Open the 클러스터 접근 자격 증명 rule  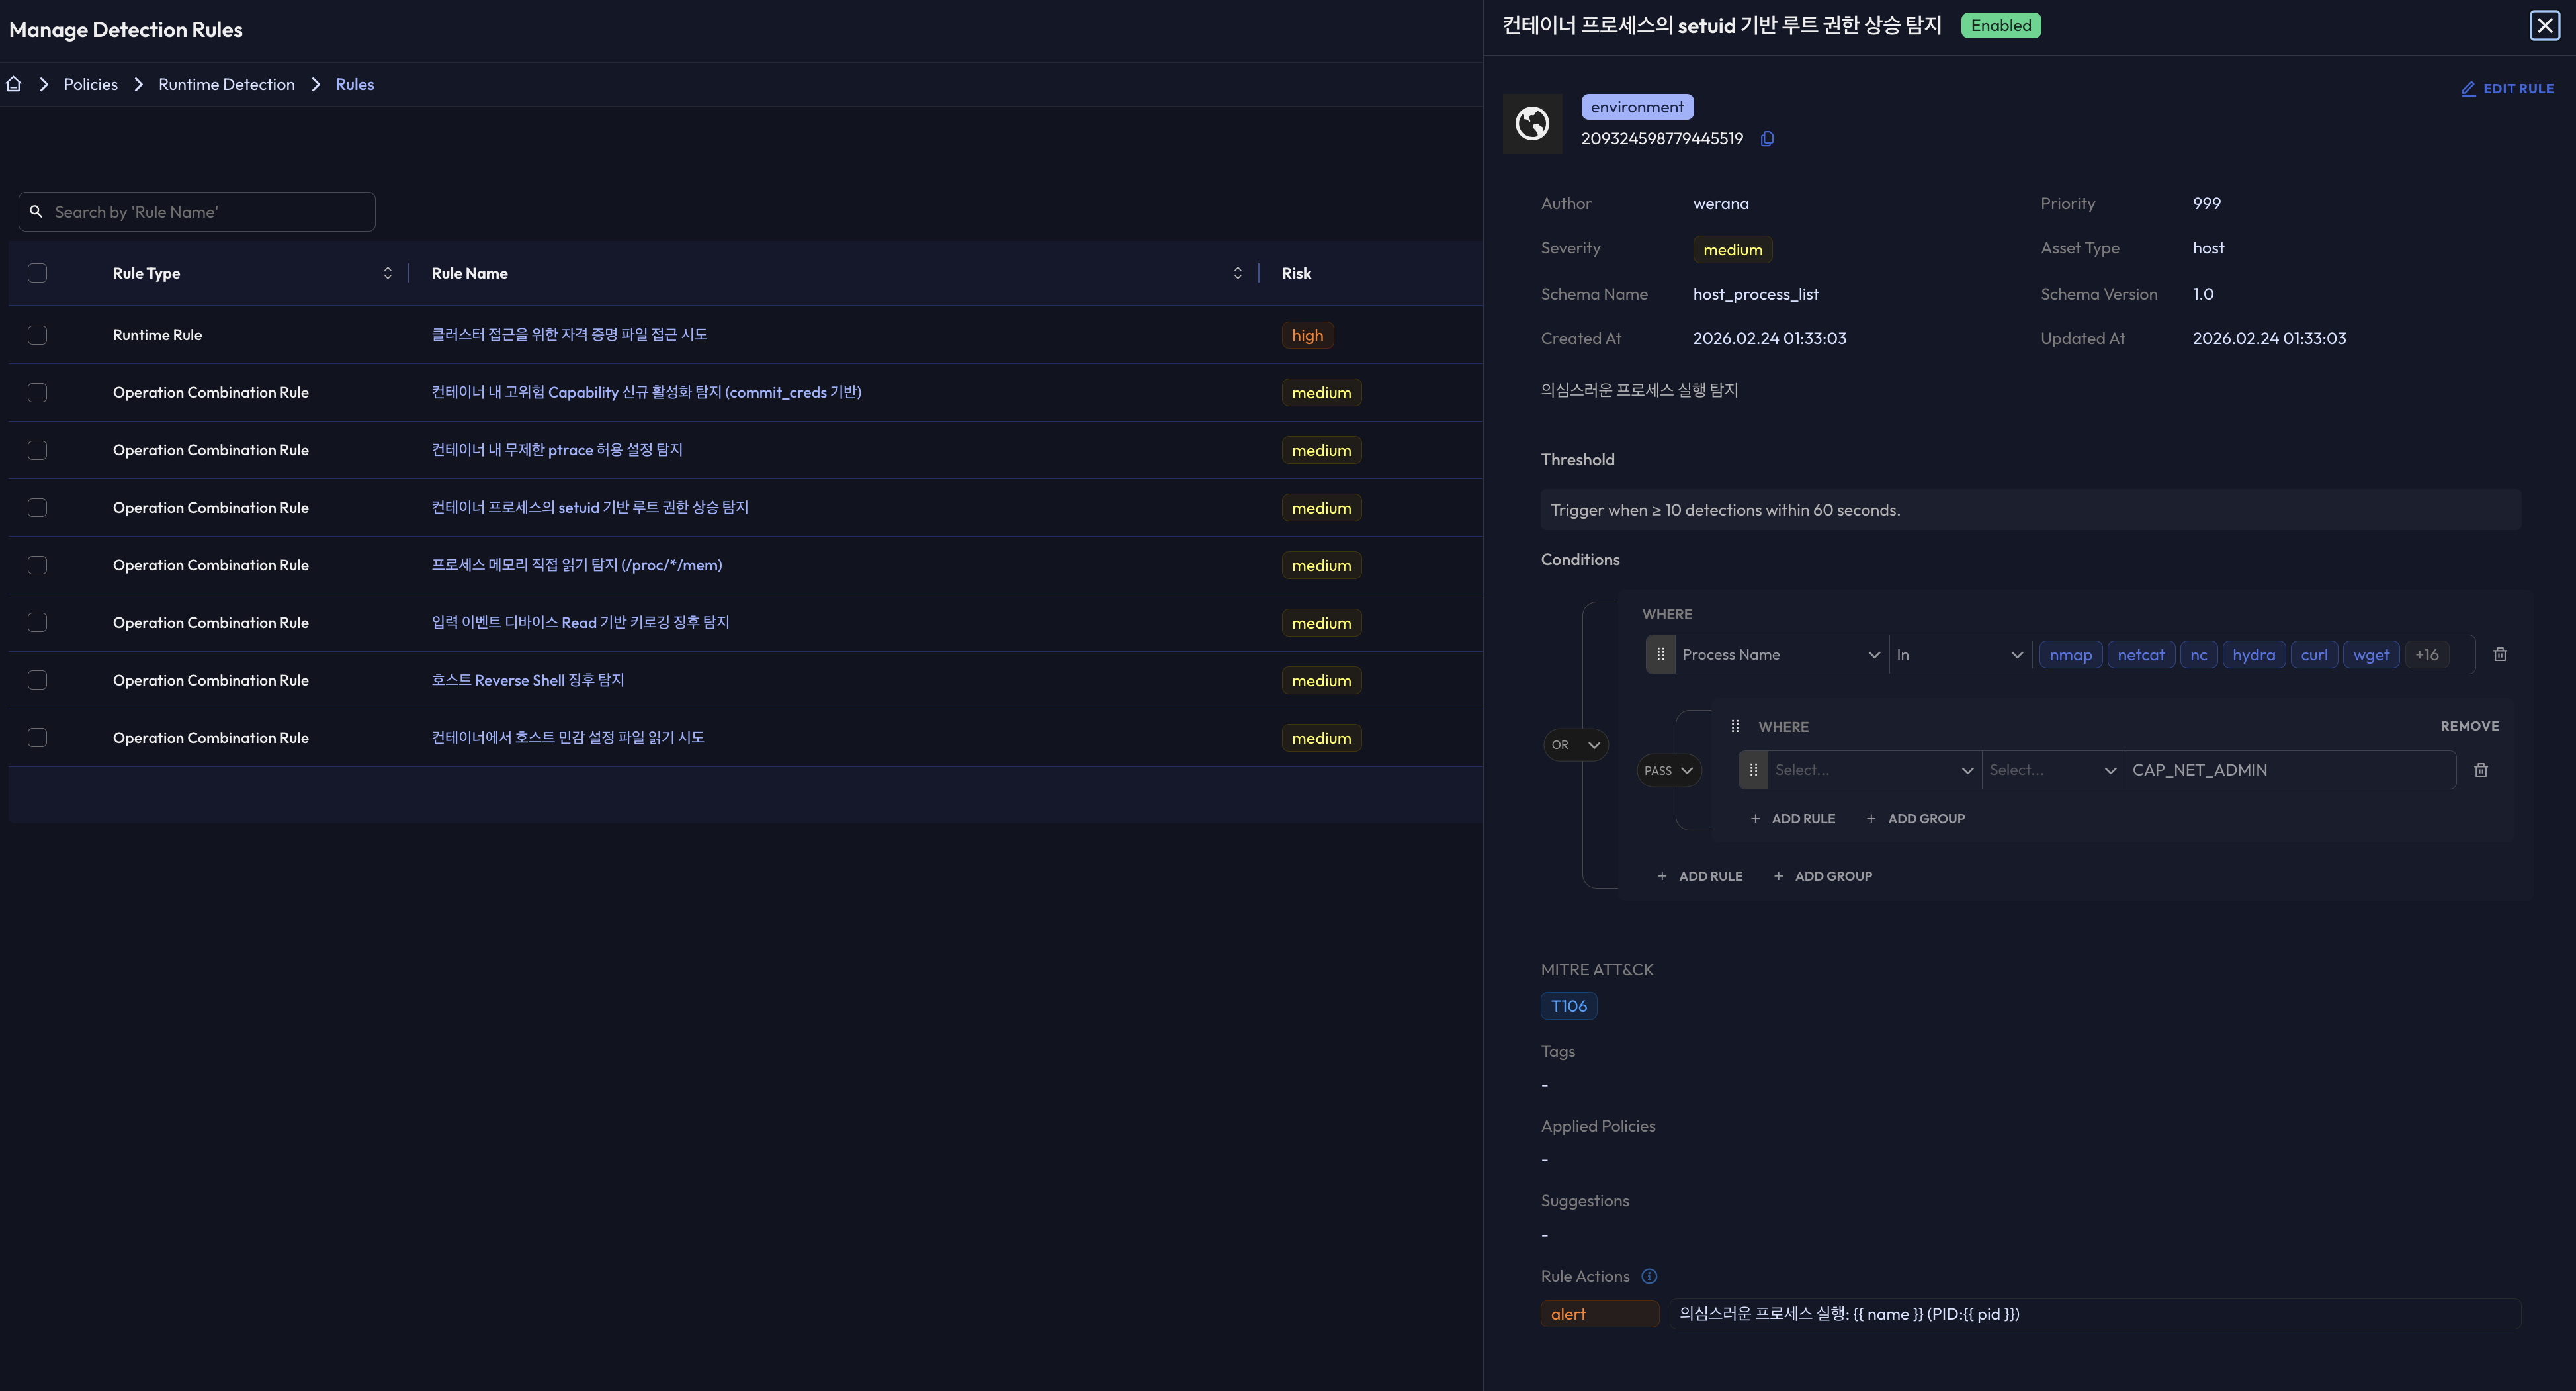[x=569, y=335]
